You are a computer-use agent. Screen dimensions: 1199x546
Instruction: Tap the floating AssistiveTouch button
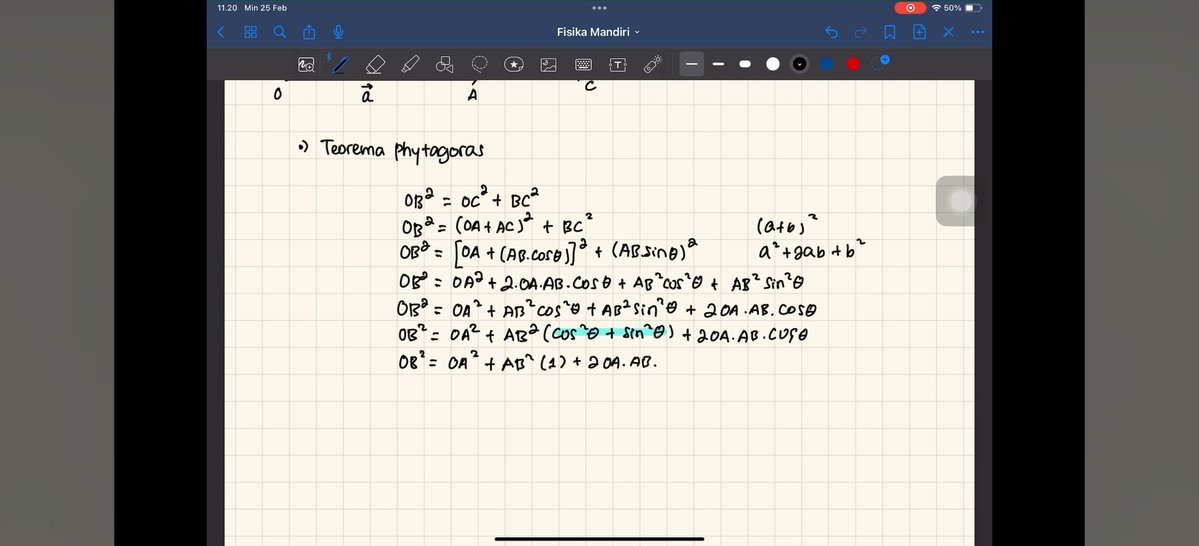pos(960,201)
